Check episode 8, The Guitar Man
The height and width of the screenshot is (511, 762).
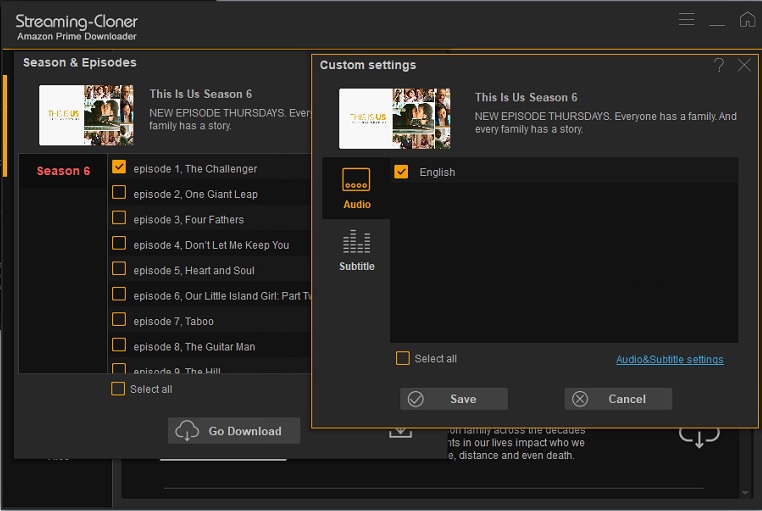click(119, 345)
